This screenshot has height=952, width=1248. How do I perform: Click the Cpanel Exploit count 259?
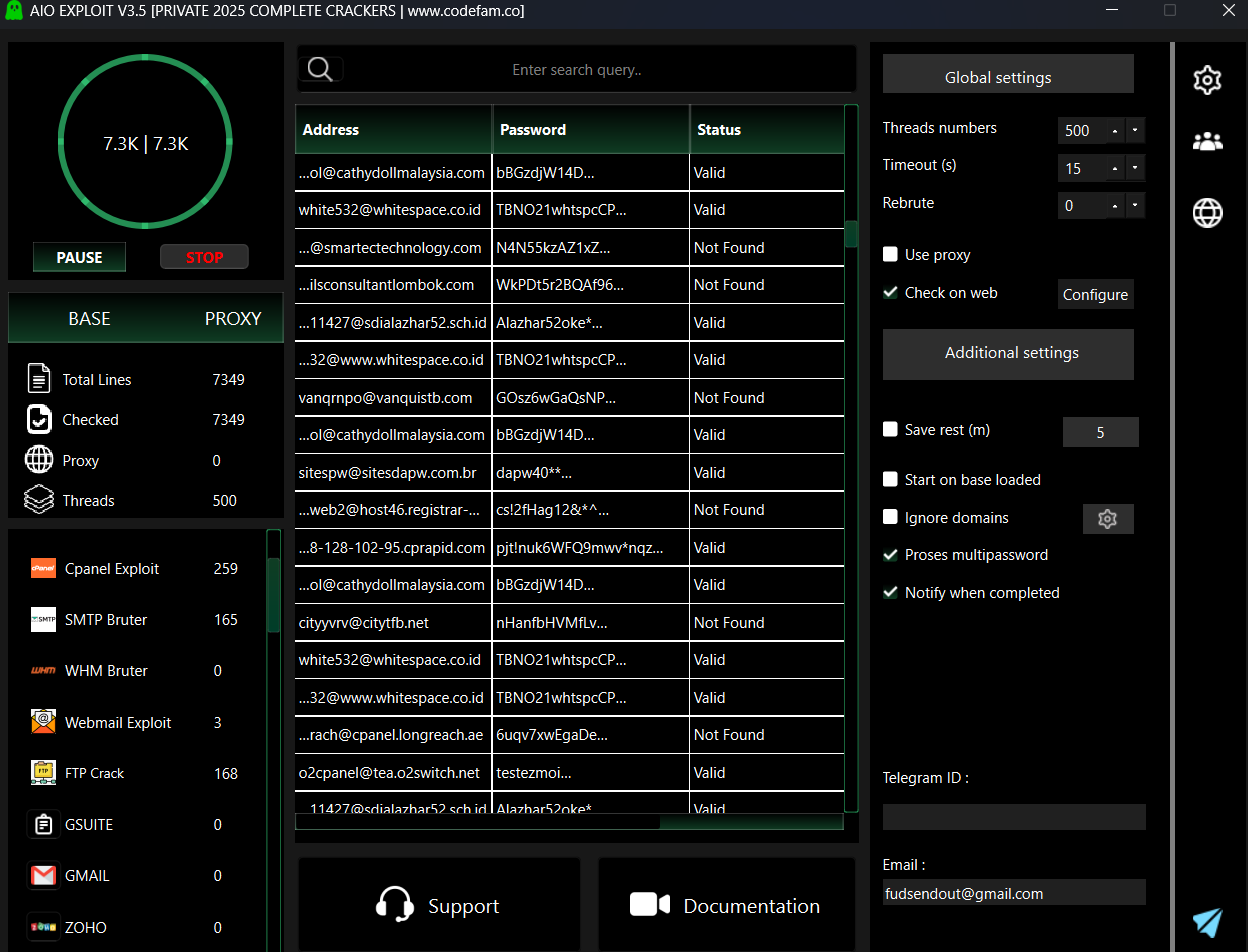[226, 568]
